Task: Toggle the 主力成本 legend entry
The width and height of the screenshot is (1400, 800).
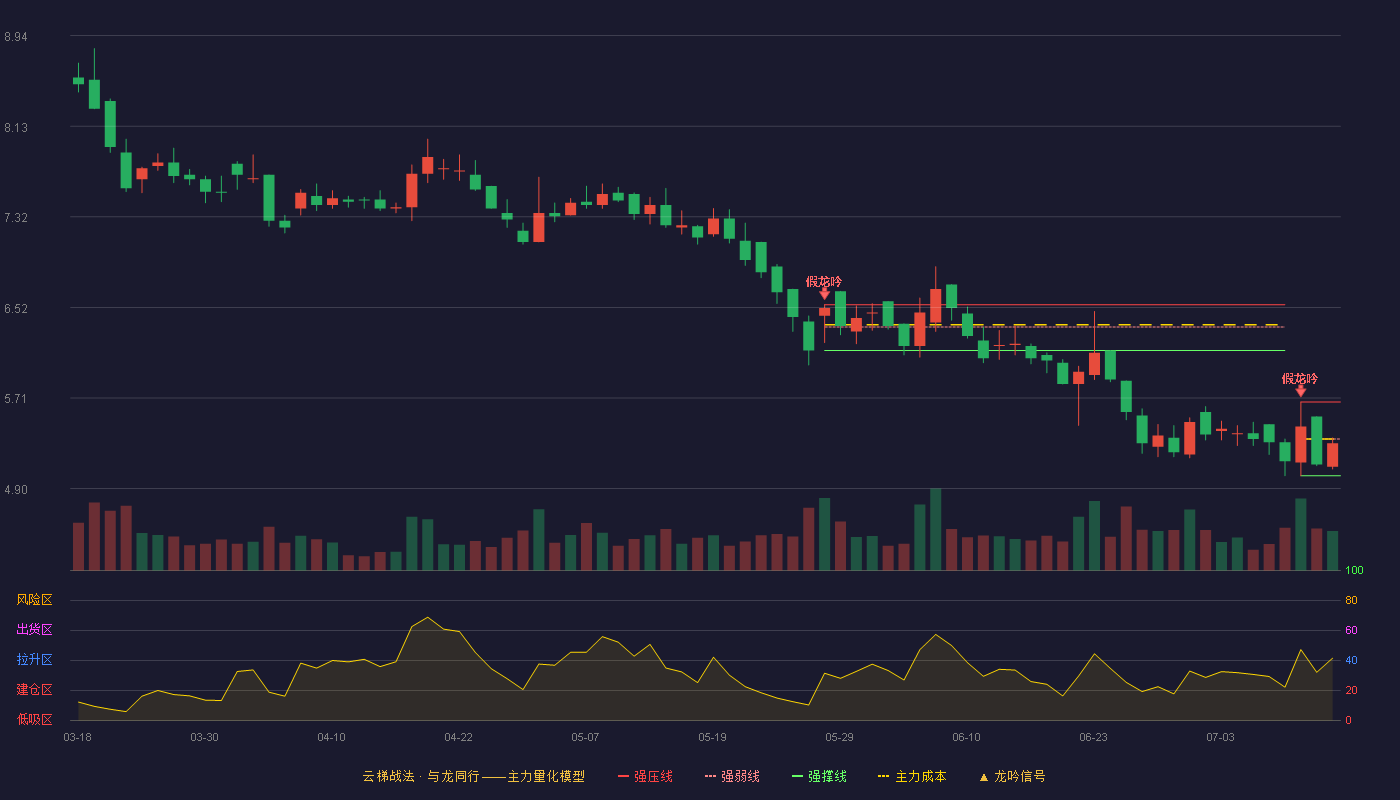Action: click(x=912, y=776)
